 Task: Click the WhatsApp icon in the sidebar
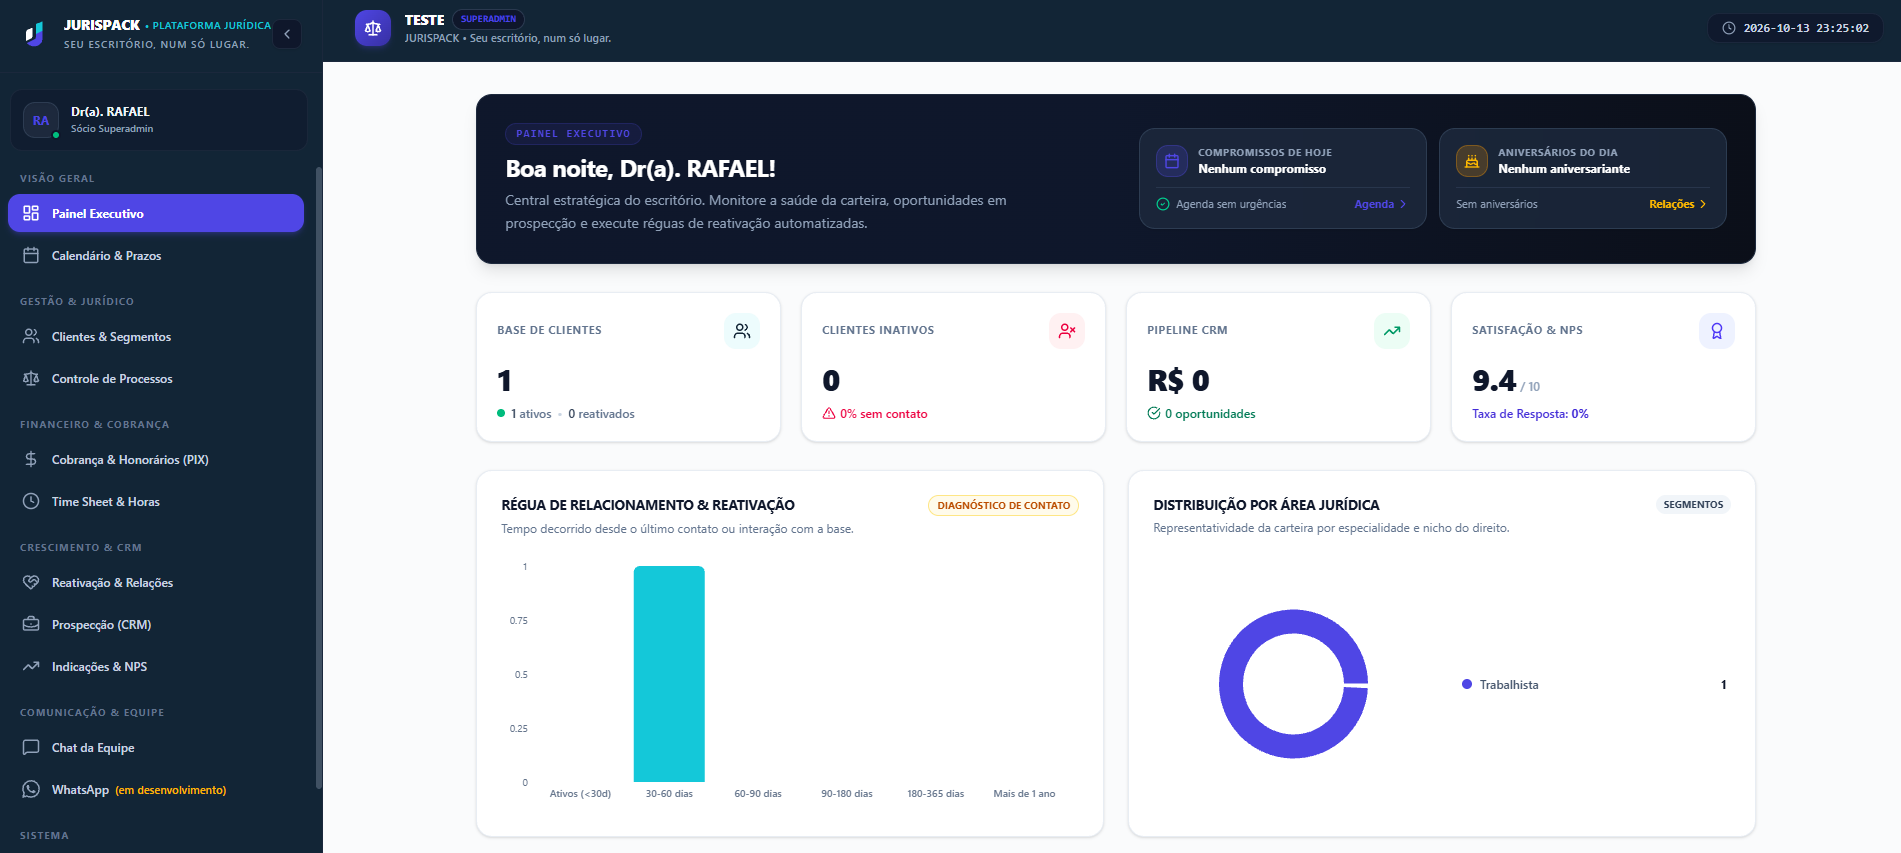[x=31, y=789]
